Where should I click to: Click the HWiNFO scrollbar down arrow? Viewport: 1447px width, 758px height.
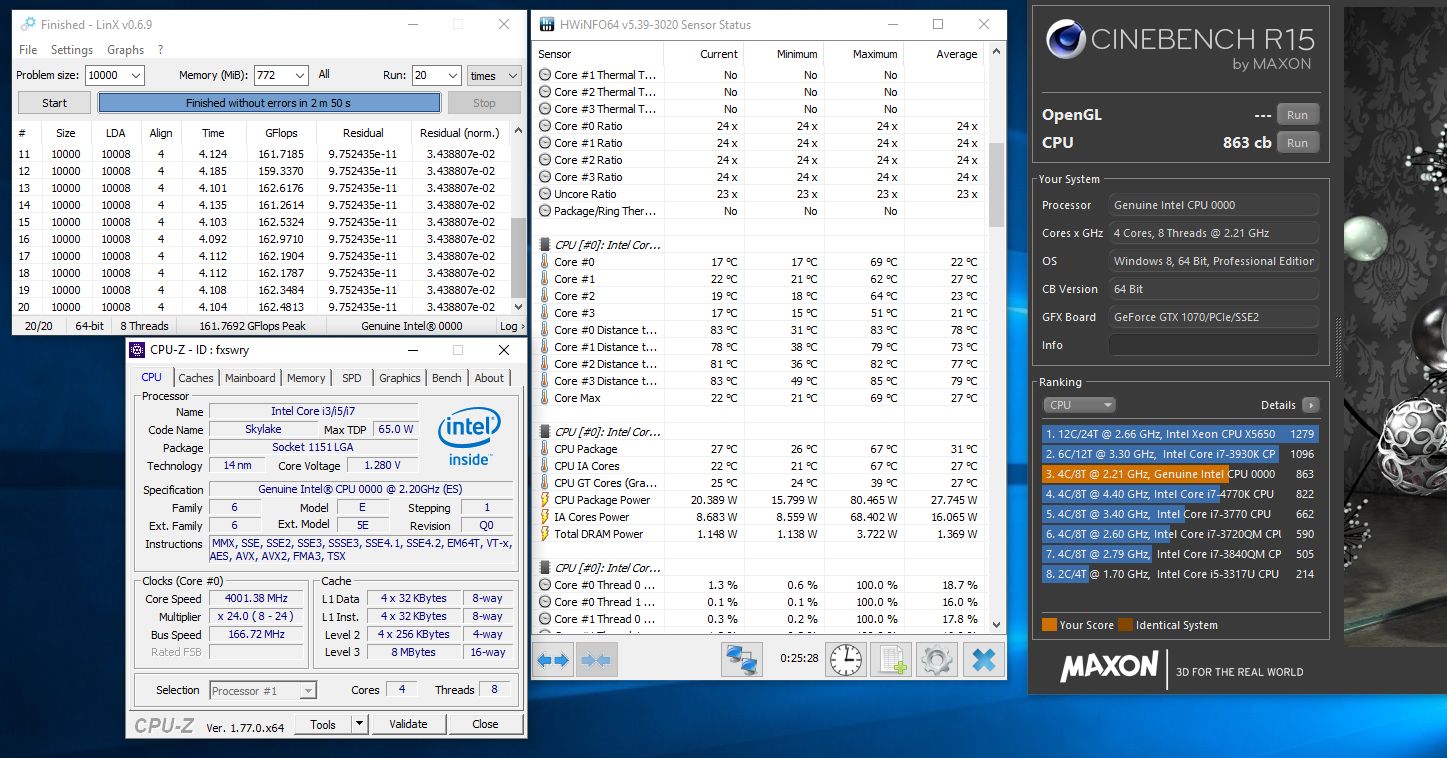(996, 624)
